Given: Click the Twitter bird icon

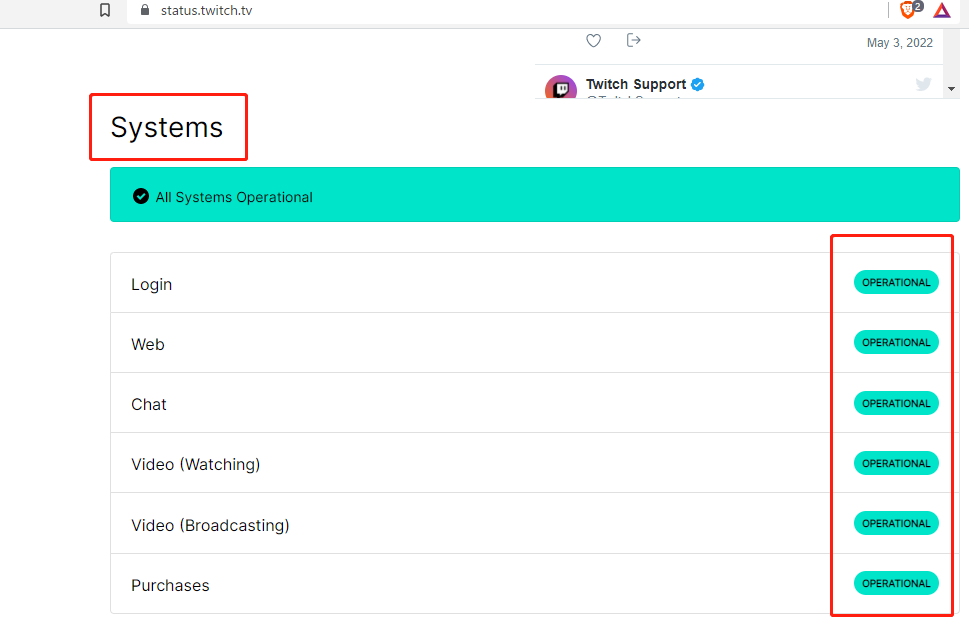Looking at the screenshot, I should [x=923, y=84].
